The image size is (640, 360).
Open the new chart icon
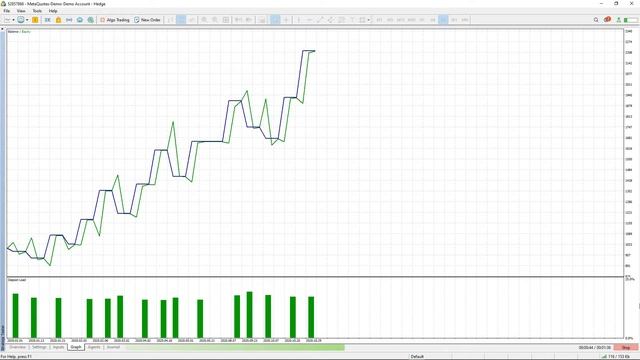point(7,20)
